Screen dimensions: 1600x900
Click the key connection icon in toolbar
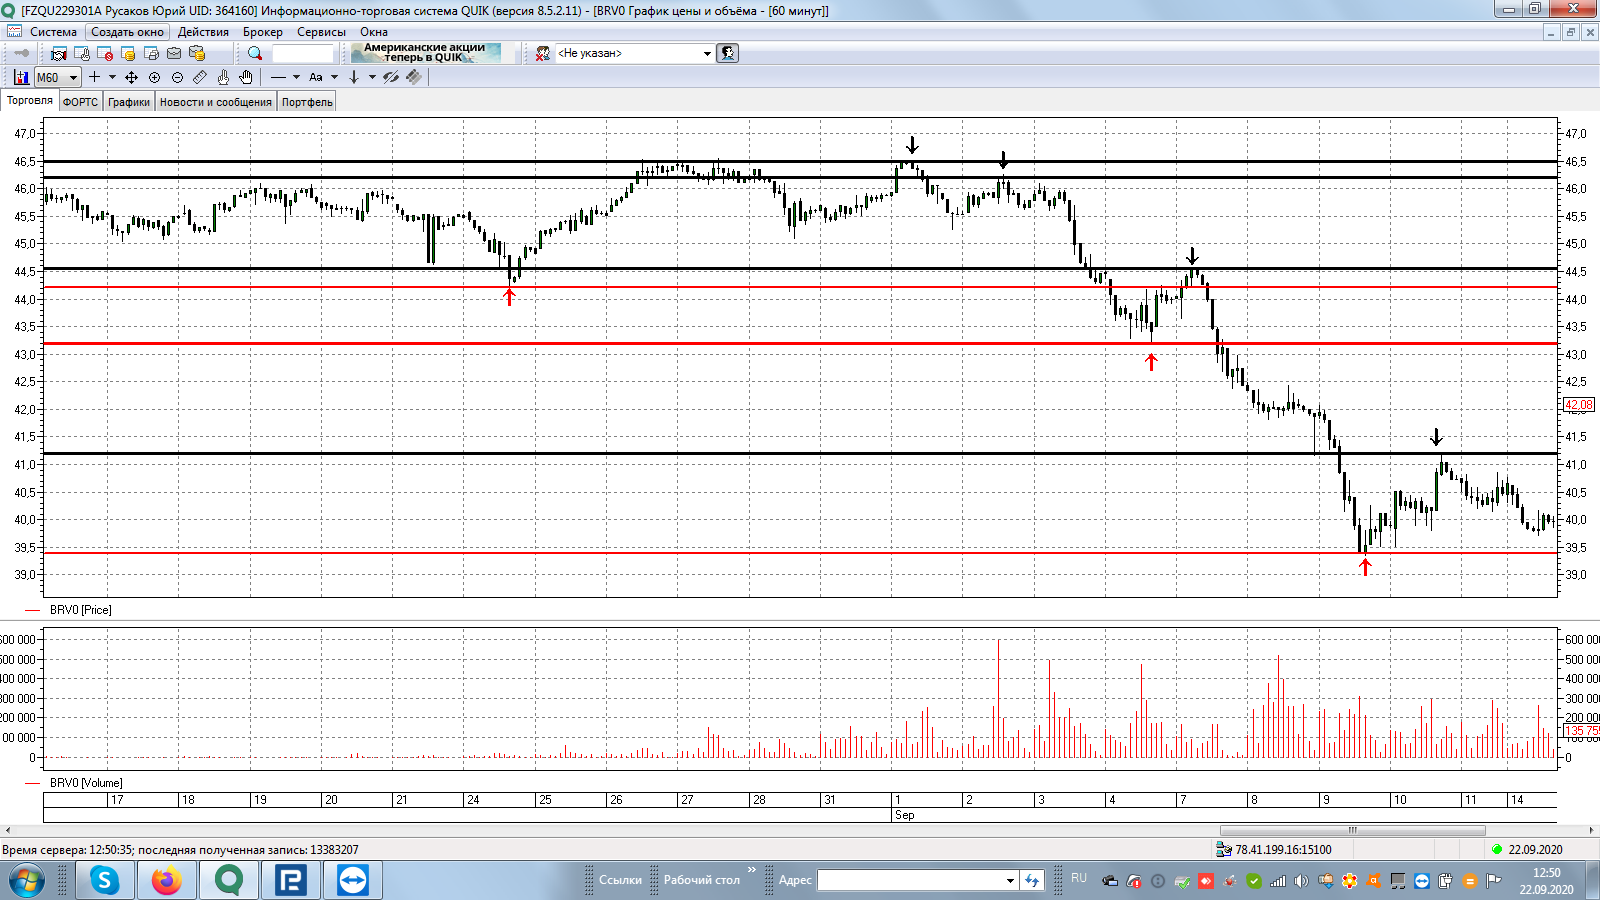21,53
